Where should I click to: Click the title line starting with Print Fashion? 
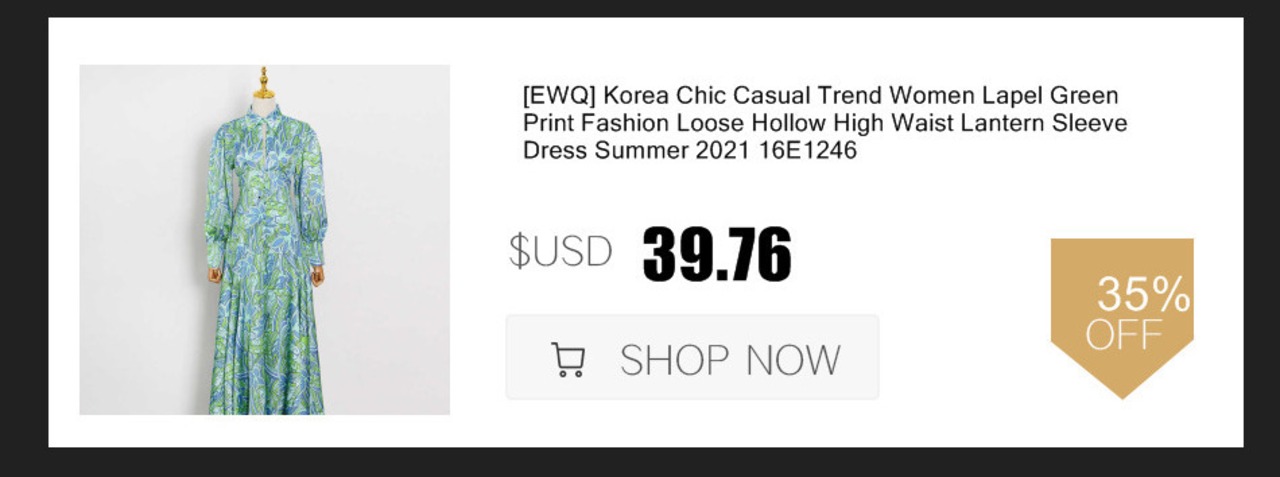tap(825, 124)
